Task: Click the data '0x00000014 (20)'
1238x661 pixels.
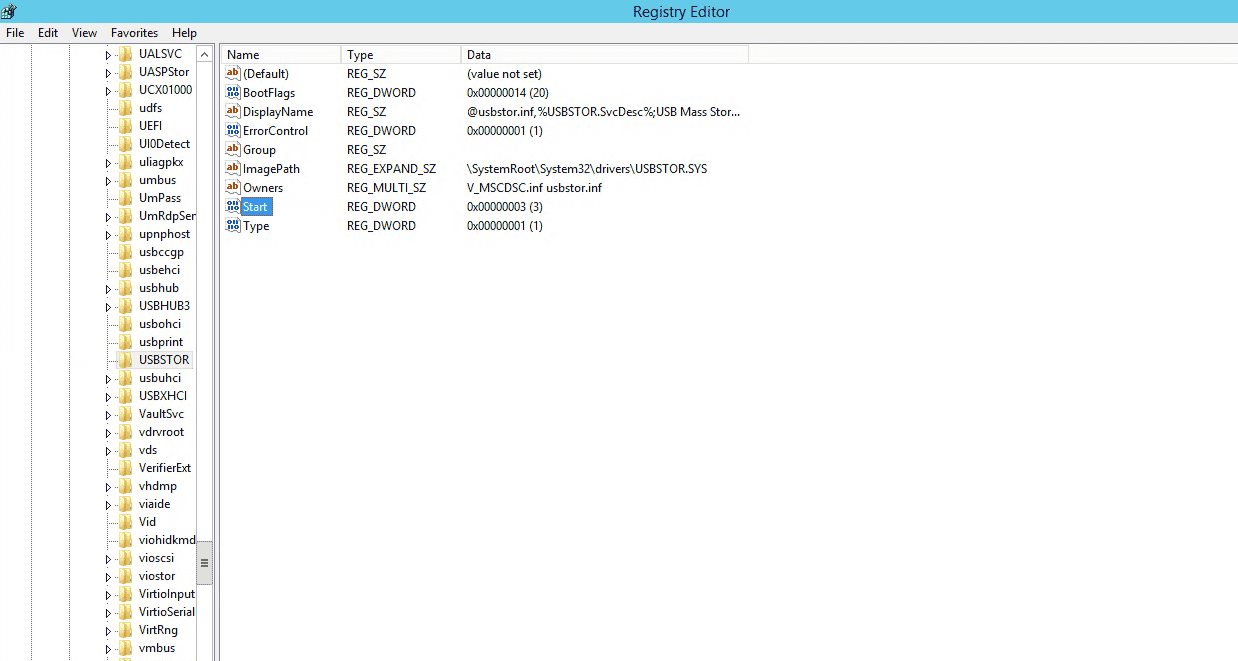Action: point(508,93)
